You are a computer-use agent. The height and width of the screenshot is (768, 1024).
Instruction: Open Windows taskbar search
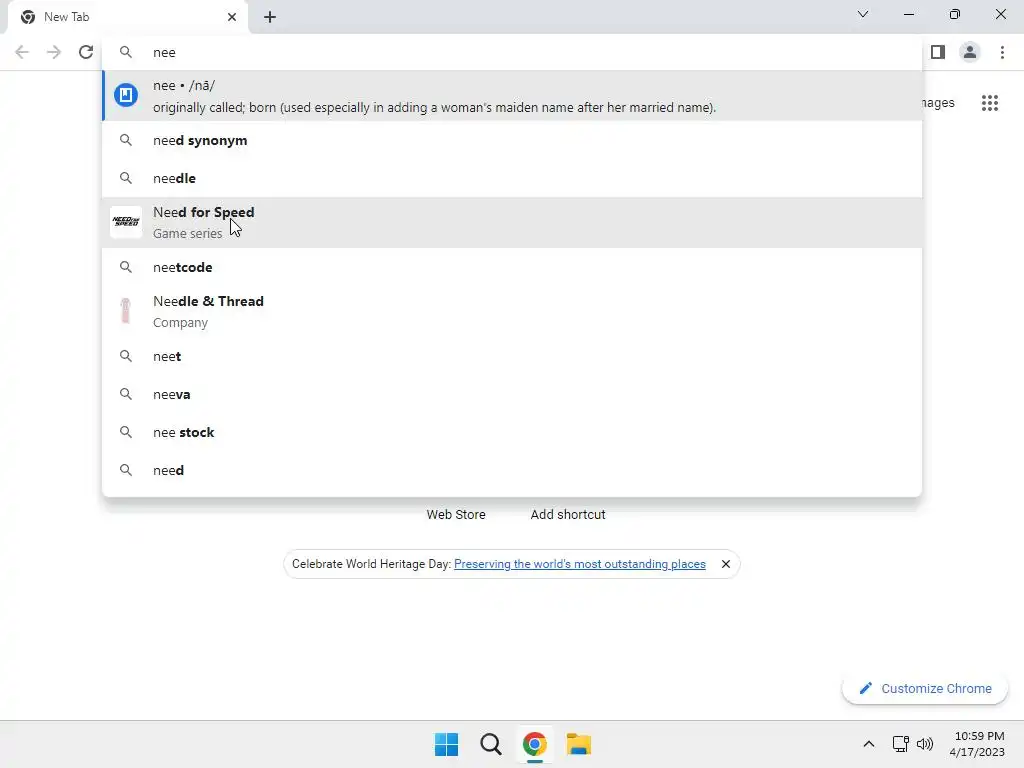click(490, 744)
